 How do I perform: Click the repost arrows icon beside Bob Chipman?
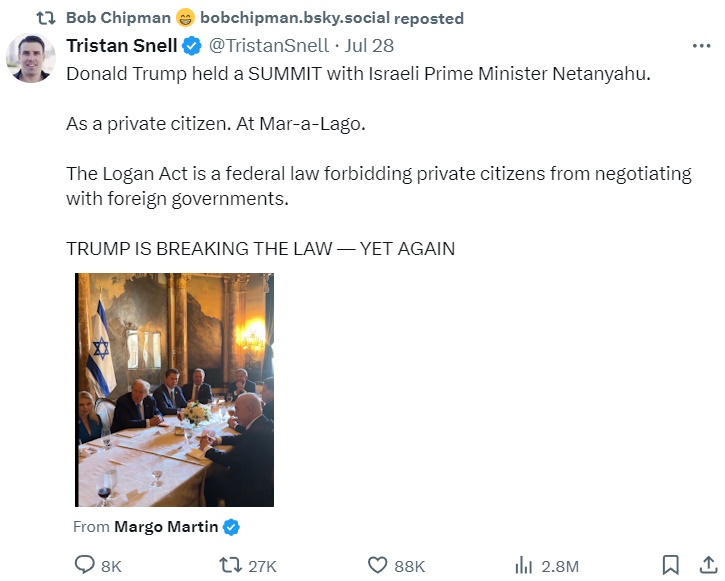click(45, 18)
